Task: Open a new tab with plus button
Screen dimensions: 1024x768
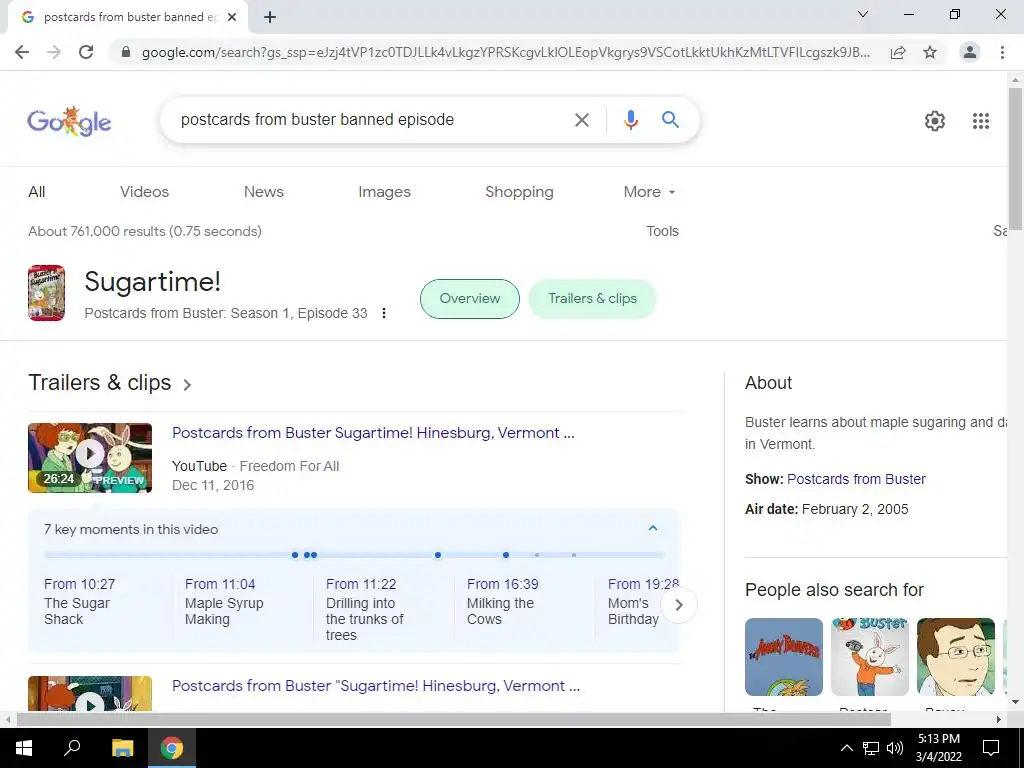Action: point(270,18)
